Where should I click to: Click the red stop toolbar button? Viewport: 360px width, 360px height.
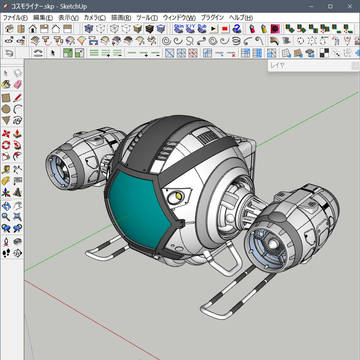tap(225, 29)
